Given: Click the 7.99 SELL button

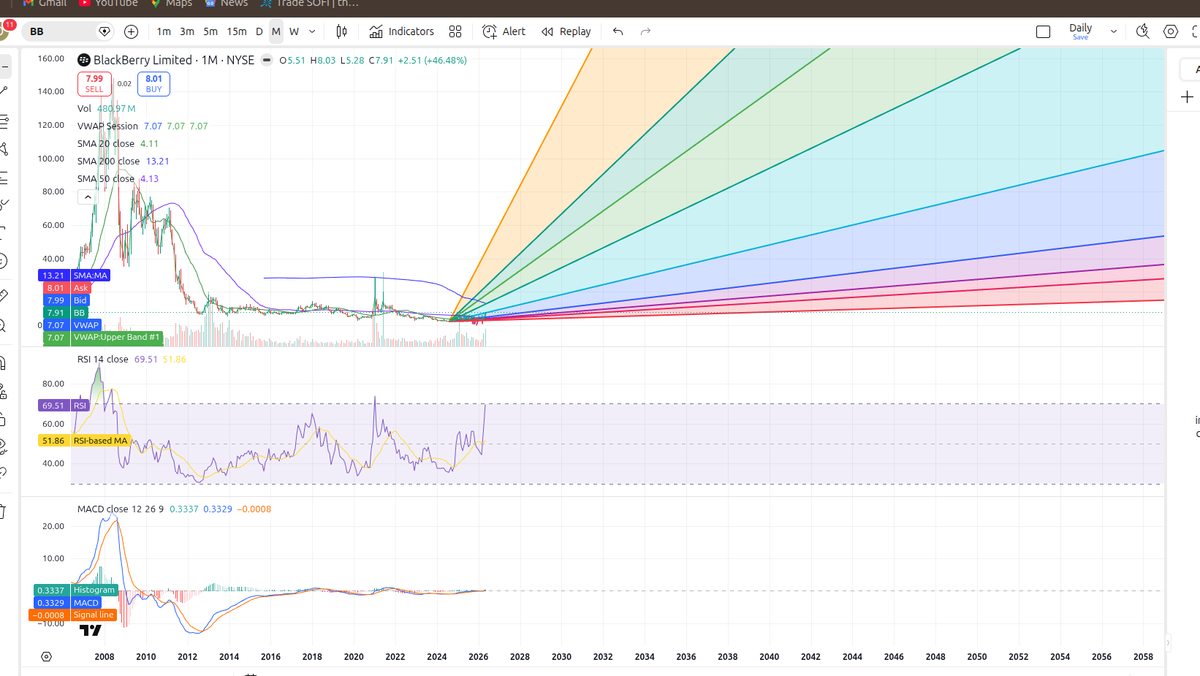Looking at the screenshot, I should [94, 83].
